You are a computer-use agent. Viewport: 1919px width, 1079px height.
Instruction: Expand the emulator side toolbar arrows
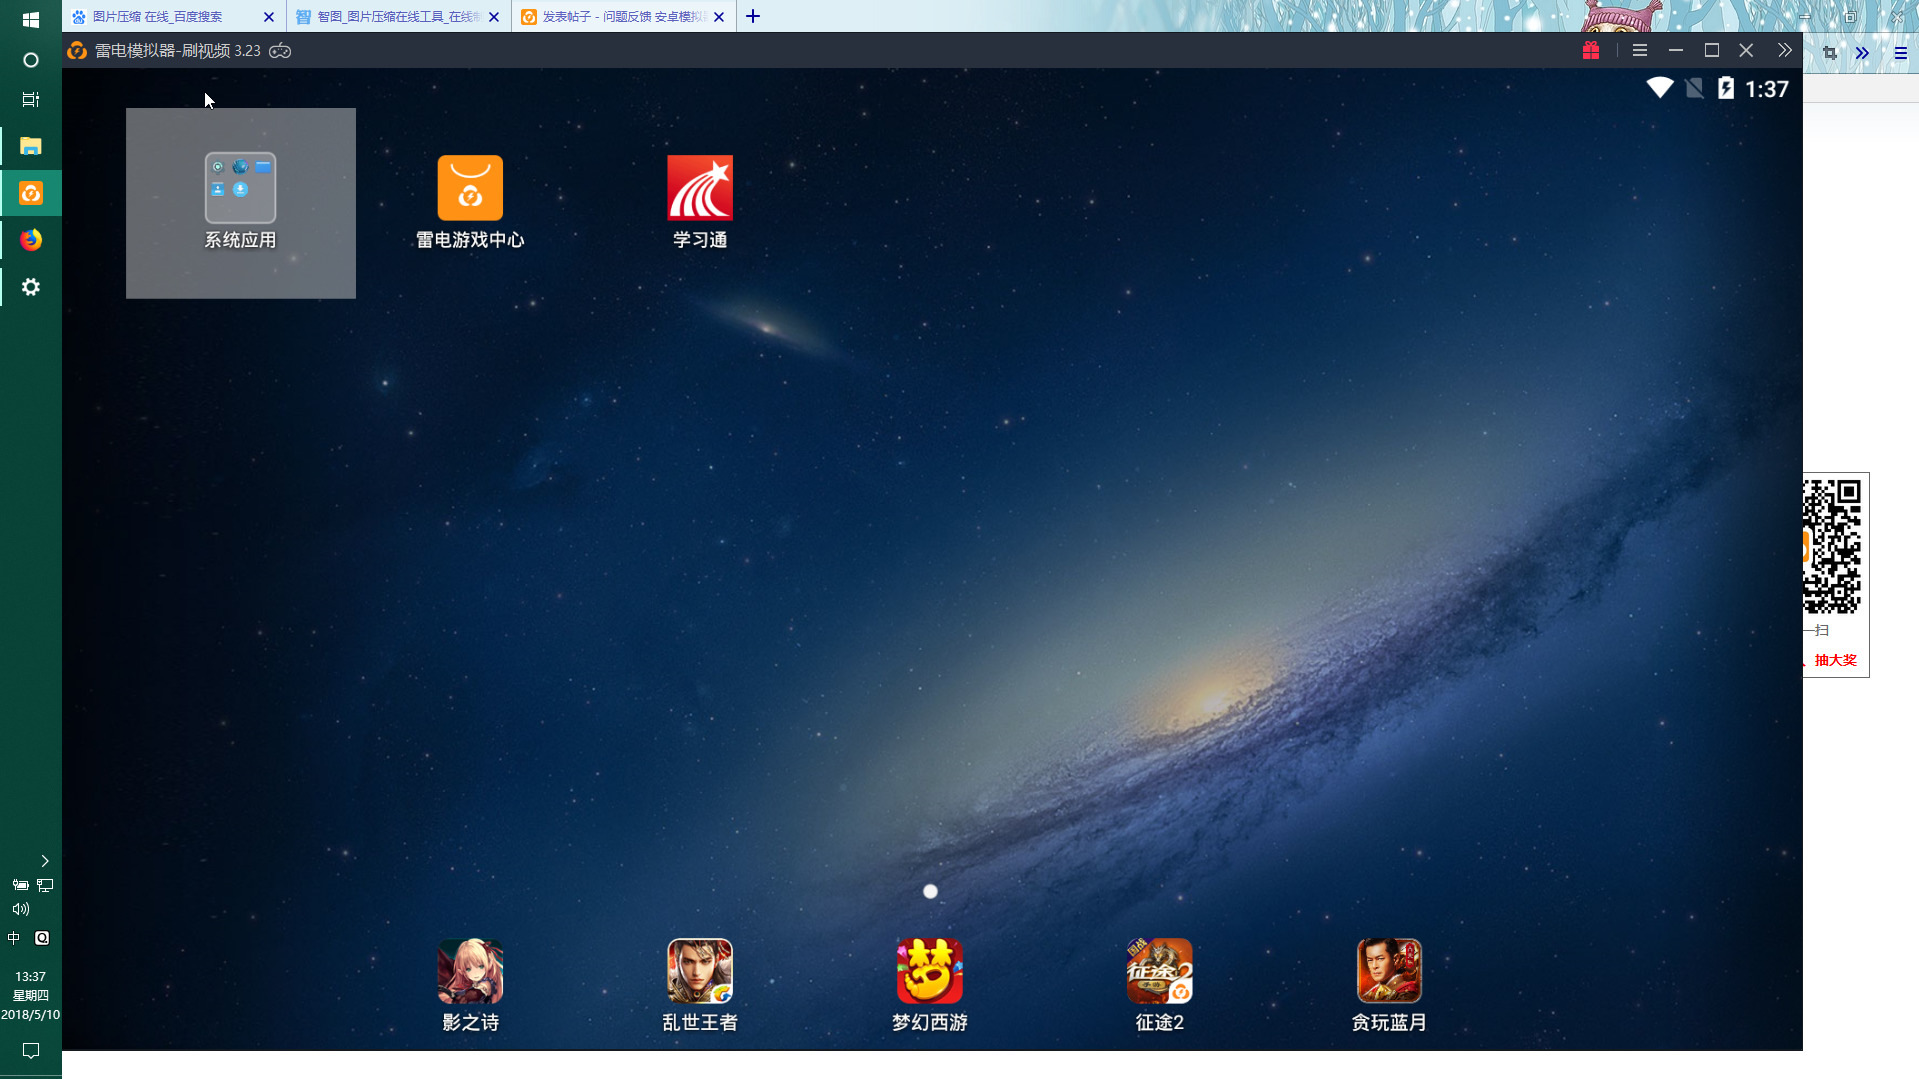tap(1785, 51)
